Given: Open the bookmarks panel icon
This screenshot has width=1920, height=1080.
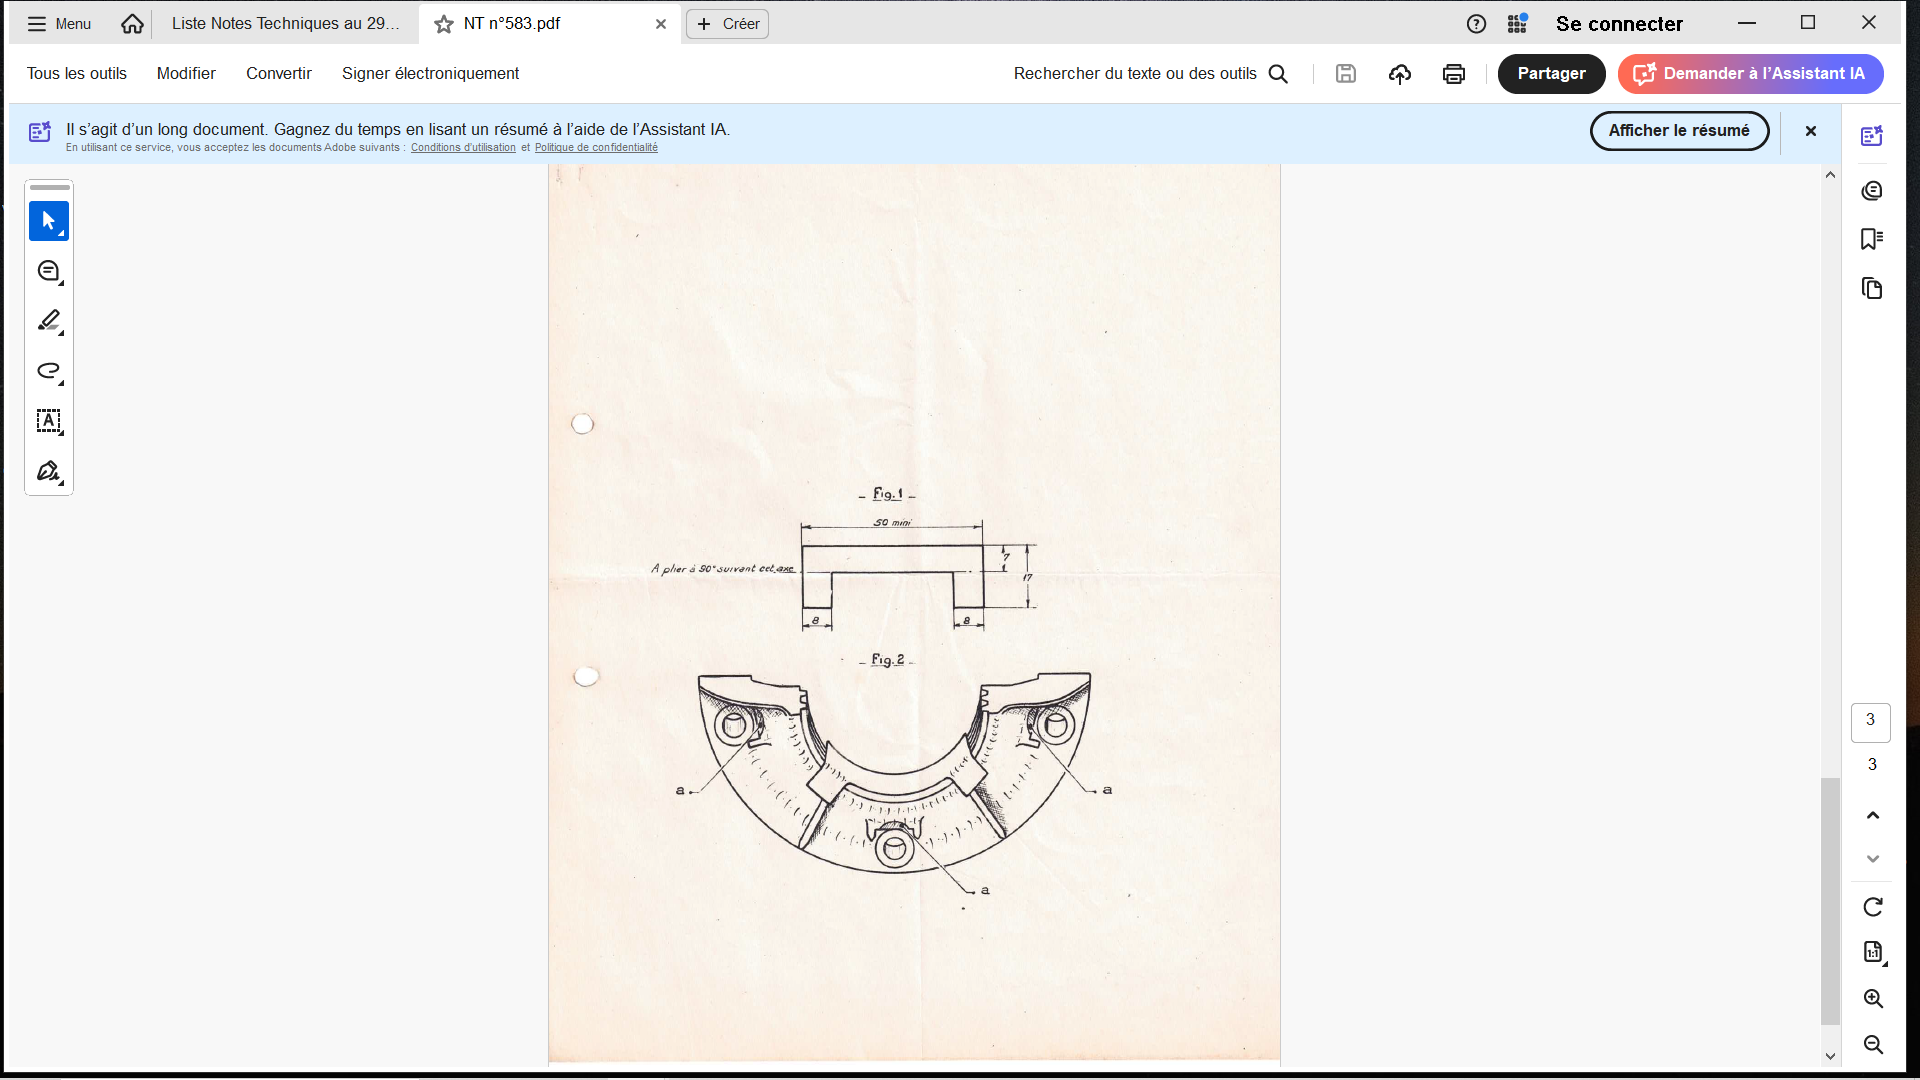Looking at the screenshot, I should pyautogui.click(x=1872, y=239).
